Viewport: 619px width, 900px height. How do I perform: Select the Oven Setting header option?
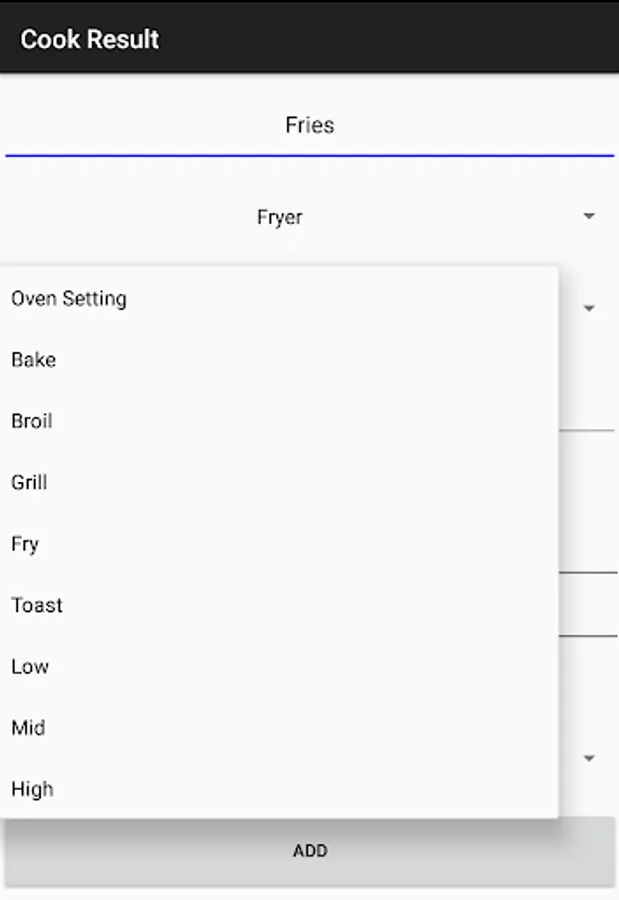coord(69,298)
